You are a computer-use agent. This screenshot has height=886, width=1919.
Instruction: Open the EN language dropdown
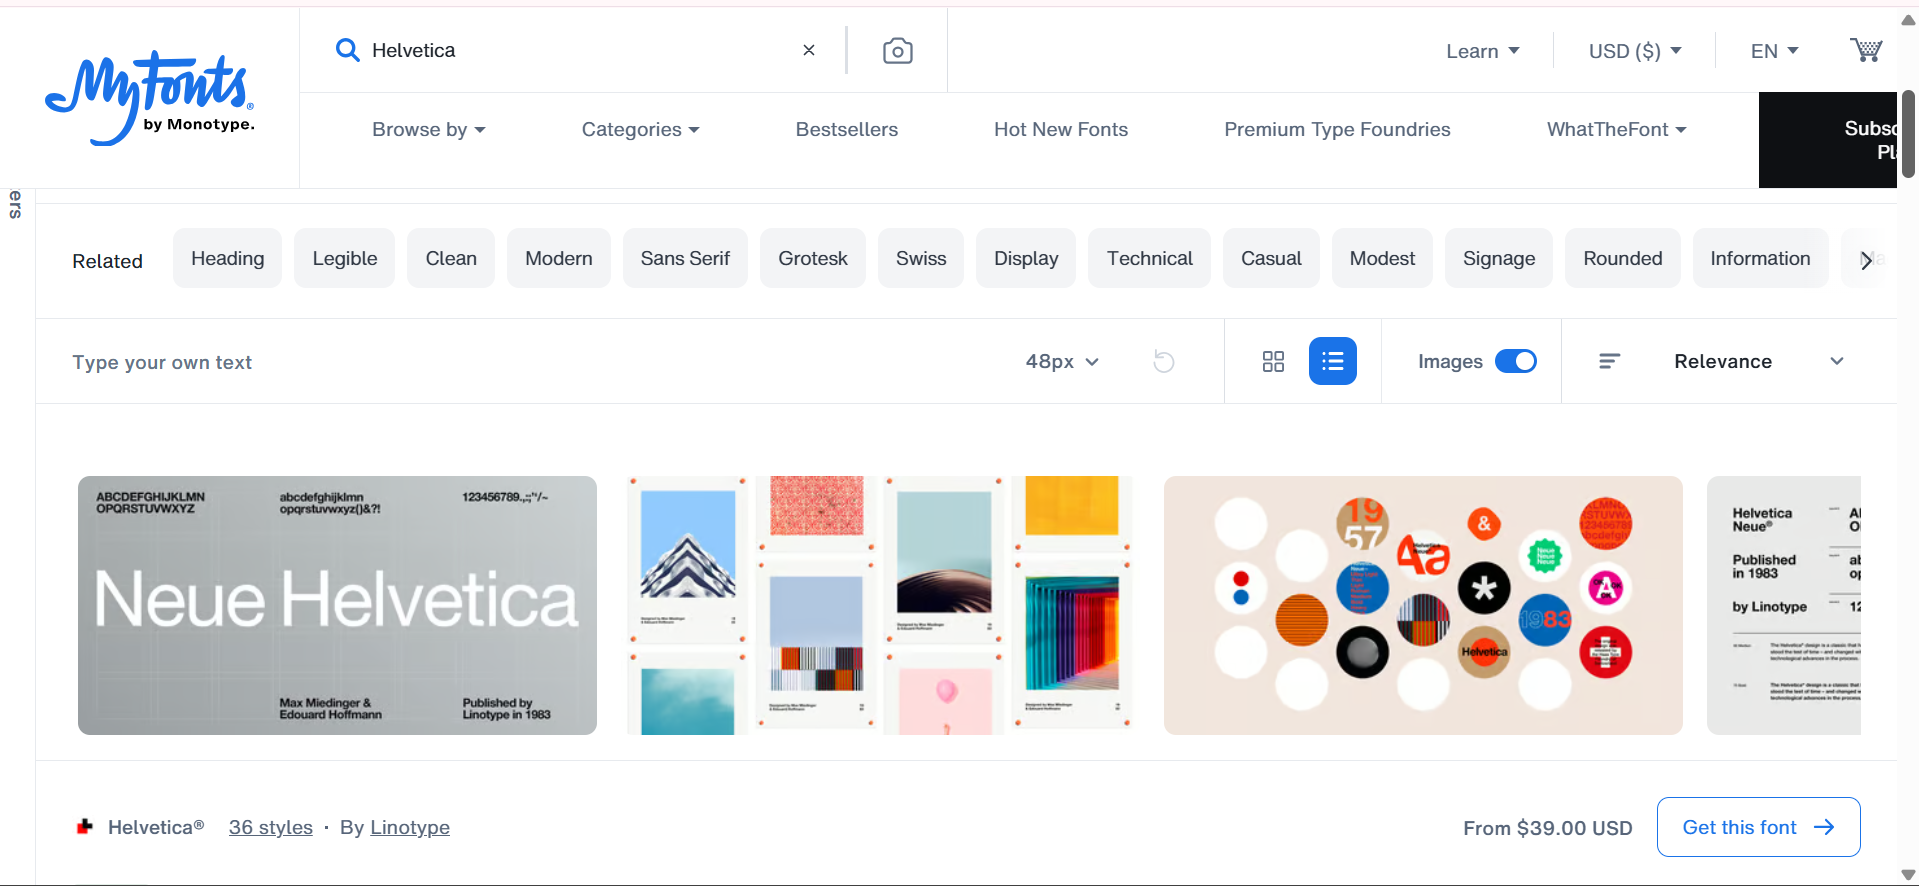coord(1775,51)
